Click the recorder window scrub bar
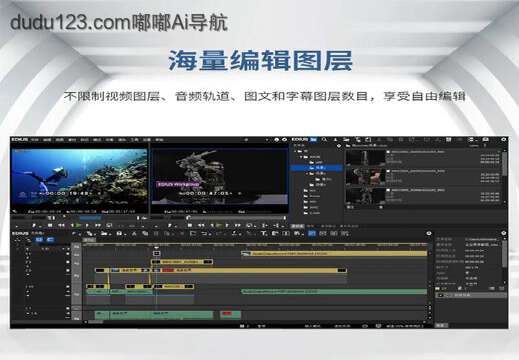The image size is (519, 360). tap(236, 218)
